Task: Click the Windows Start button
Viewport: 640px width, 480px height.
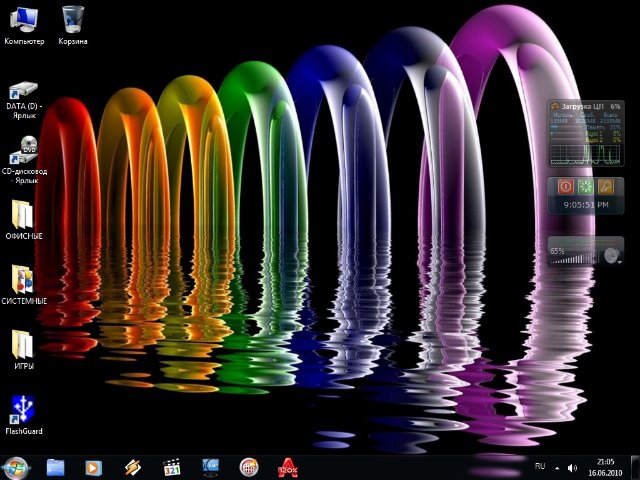Action: coord(17,467)
